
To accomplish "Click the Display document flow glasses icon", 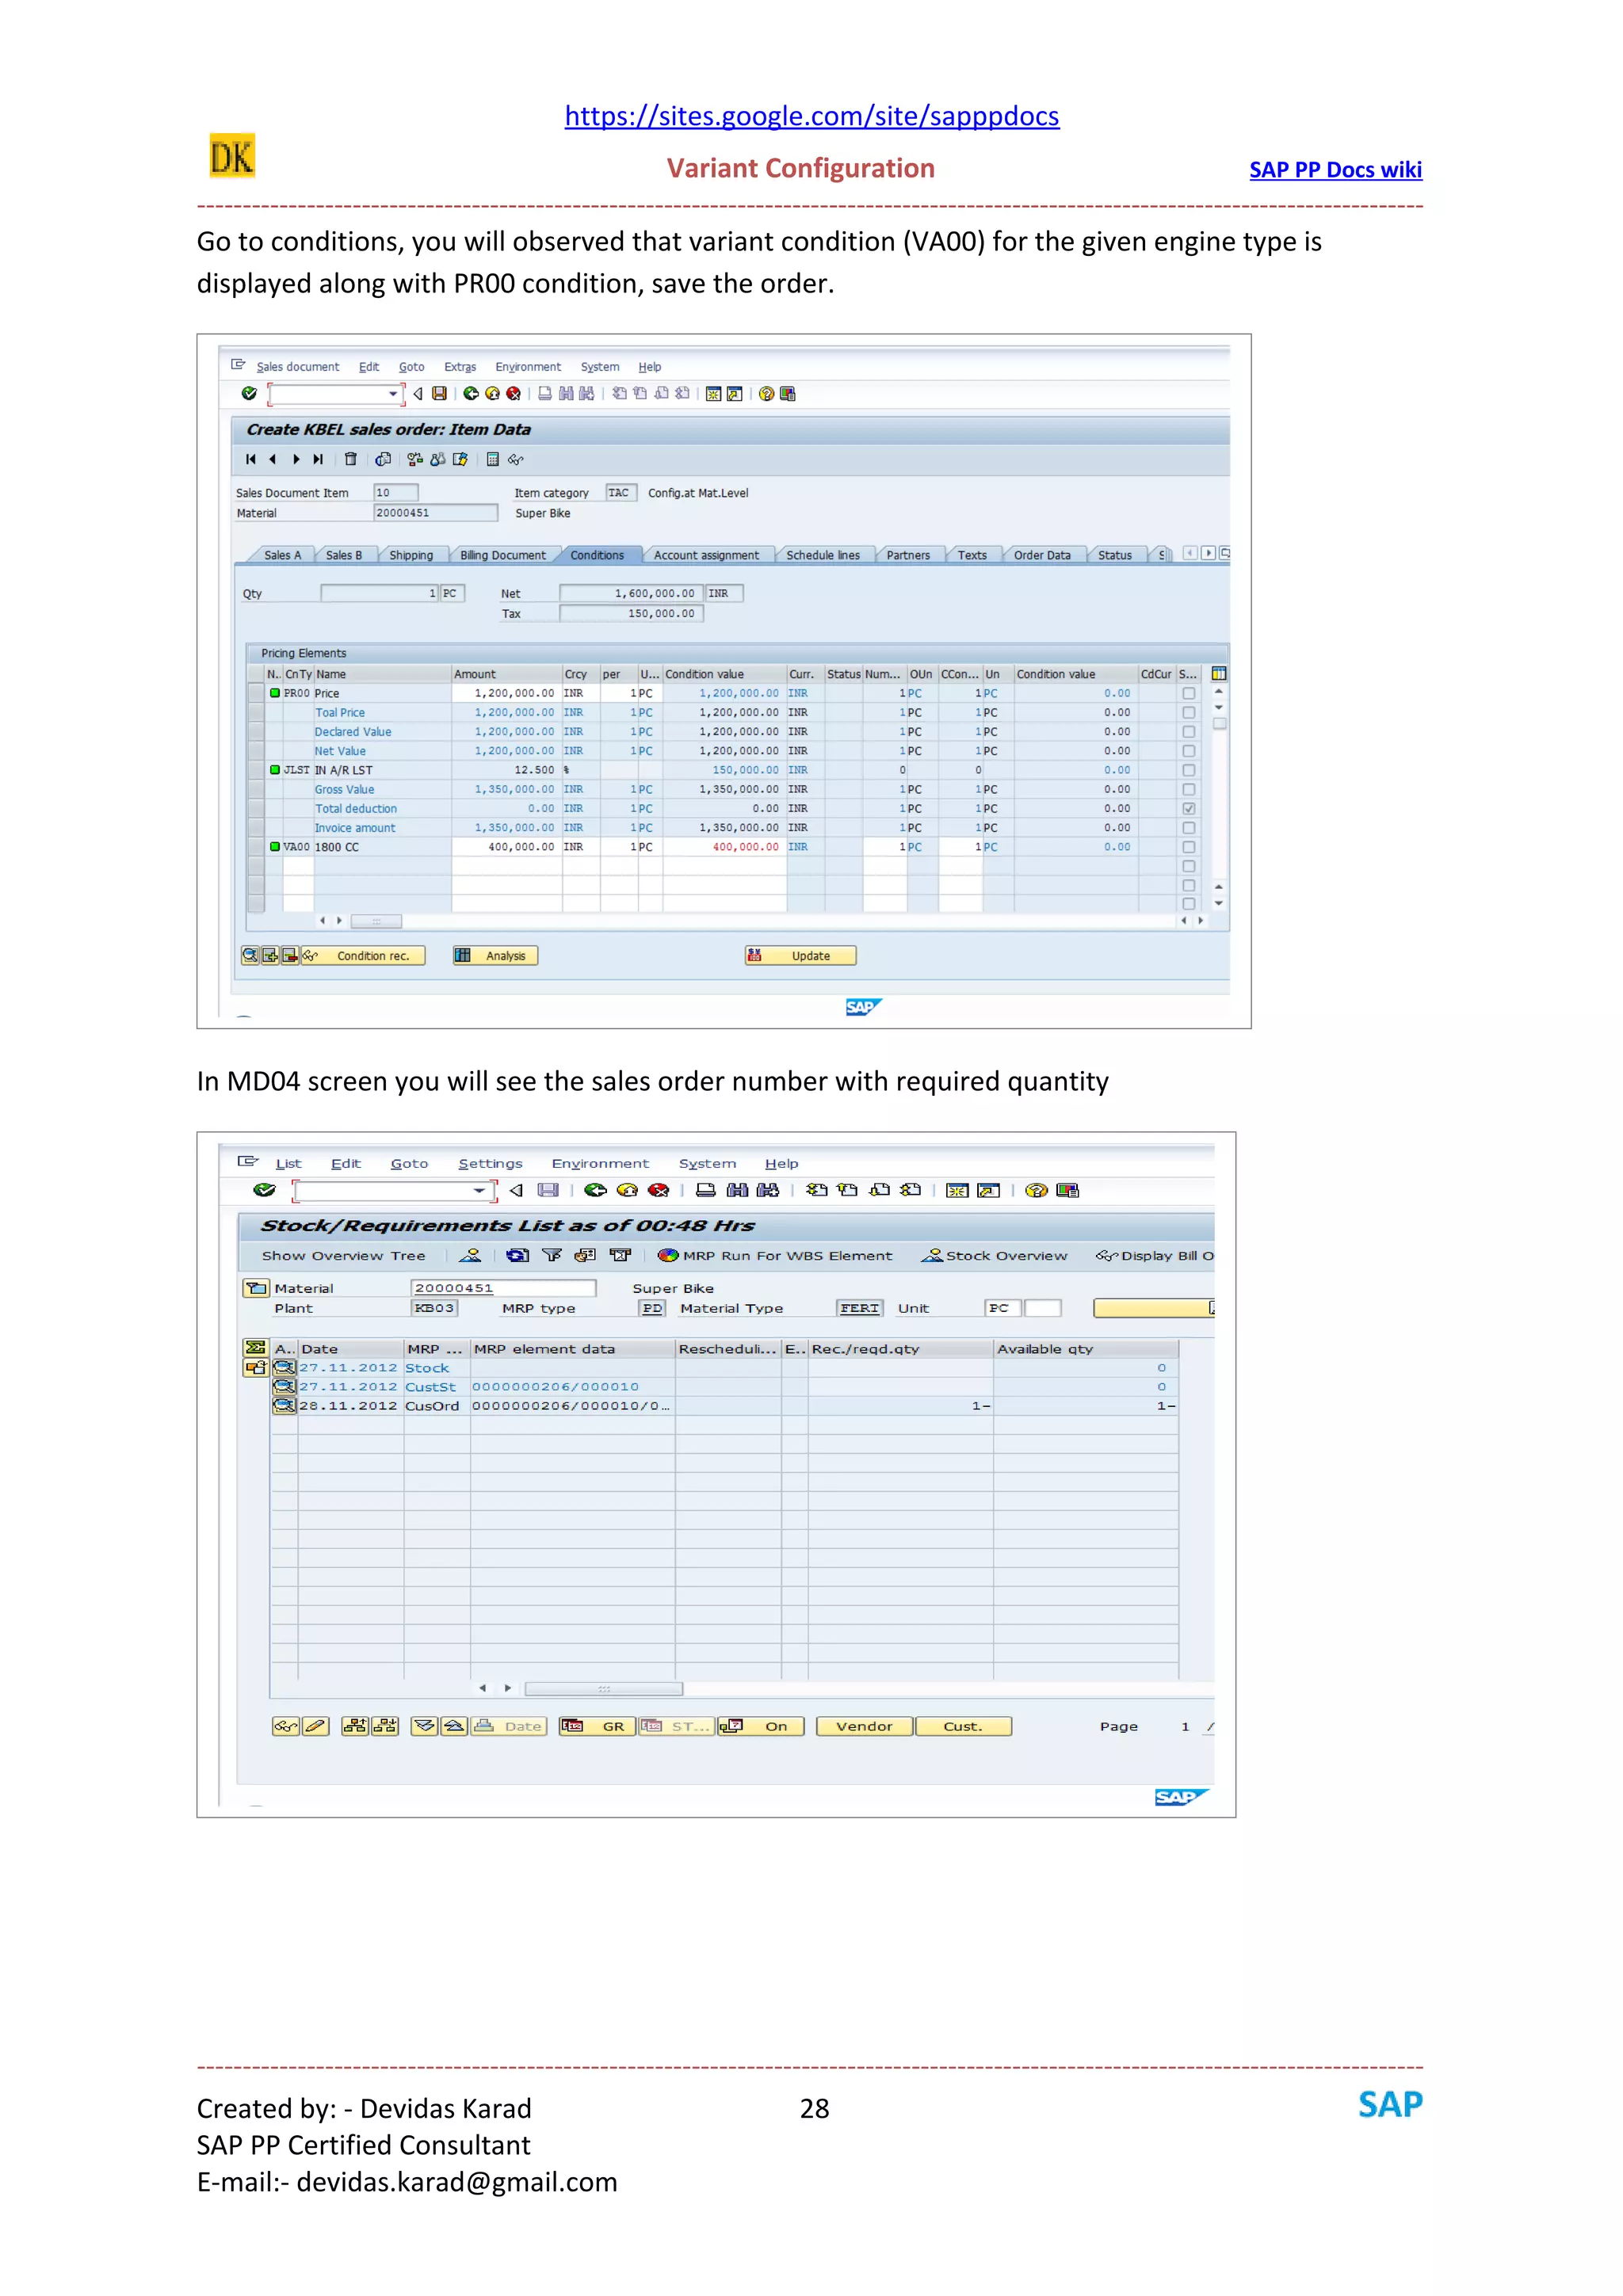I will point(516,460).
